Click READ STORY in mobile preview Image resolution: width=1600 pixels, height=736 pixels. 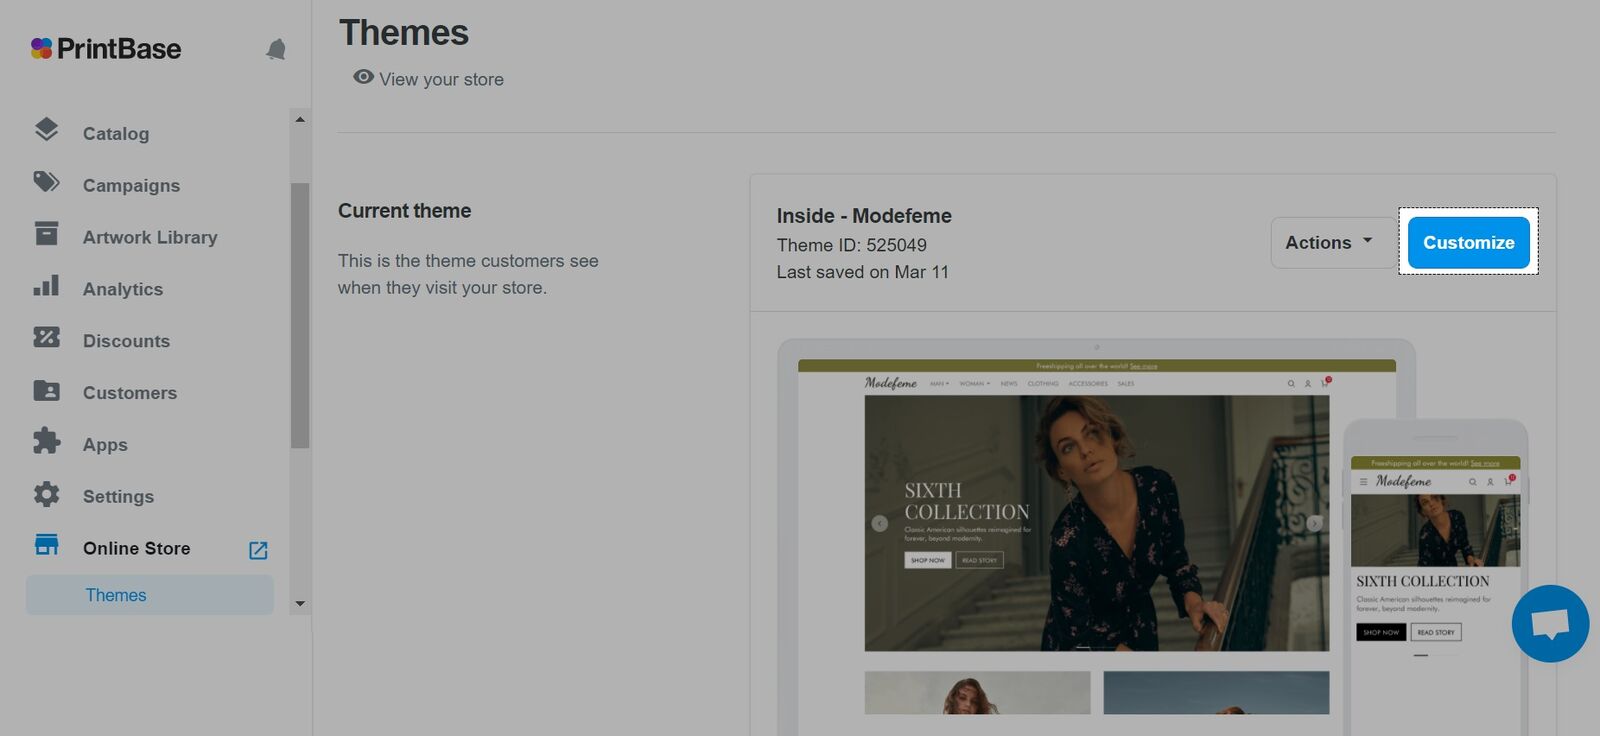(1436, 632)
